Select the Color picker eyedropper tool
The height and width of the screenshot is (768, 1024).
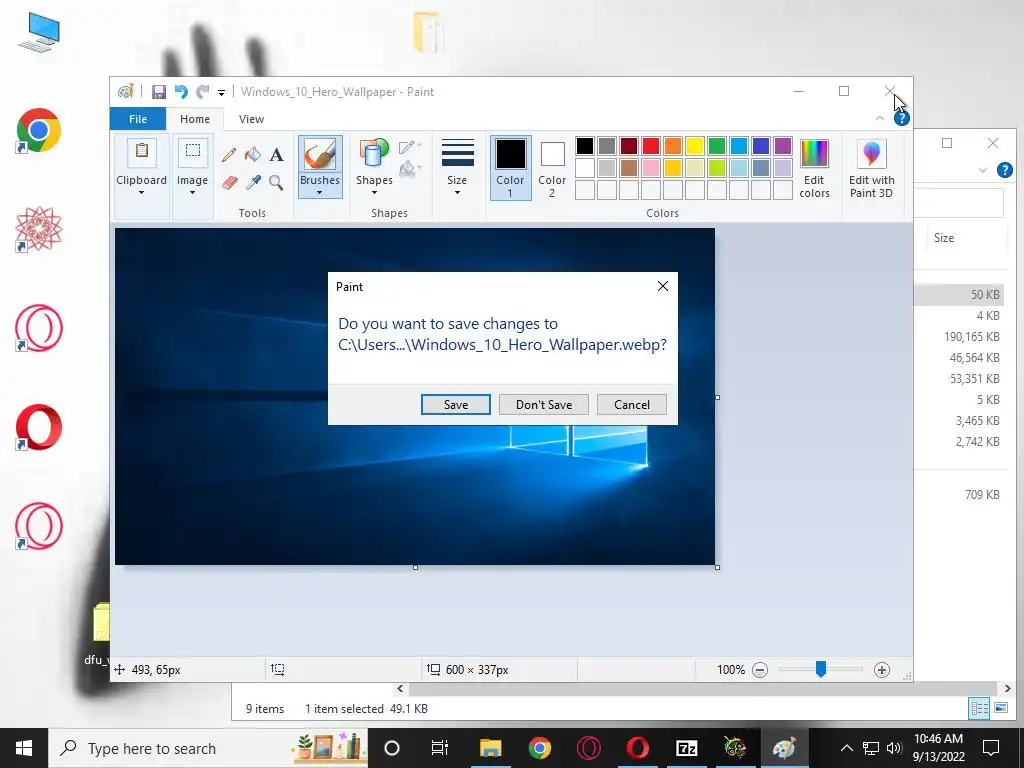coord(253,182)
